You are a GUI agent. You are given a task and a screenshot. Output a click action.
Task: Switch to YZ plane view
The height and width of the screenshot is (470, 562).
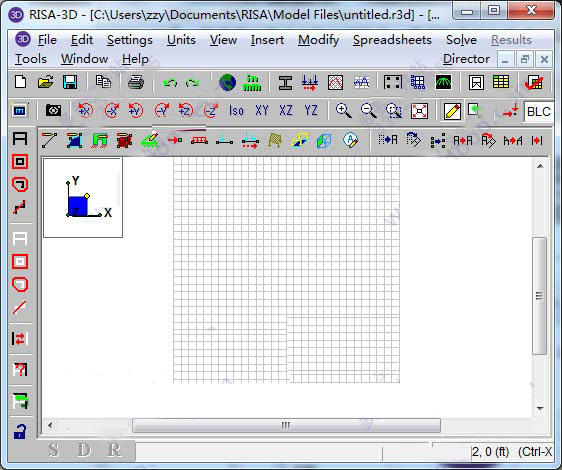click(311, 110)
